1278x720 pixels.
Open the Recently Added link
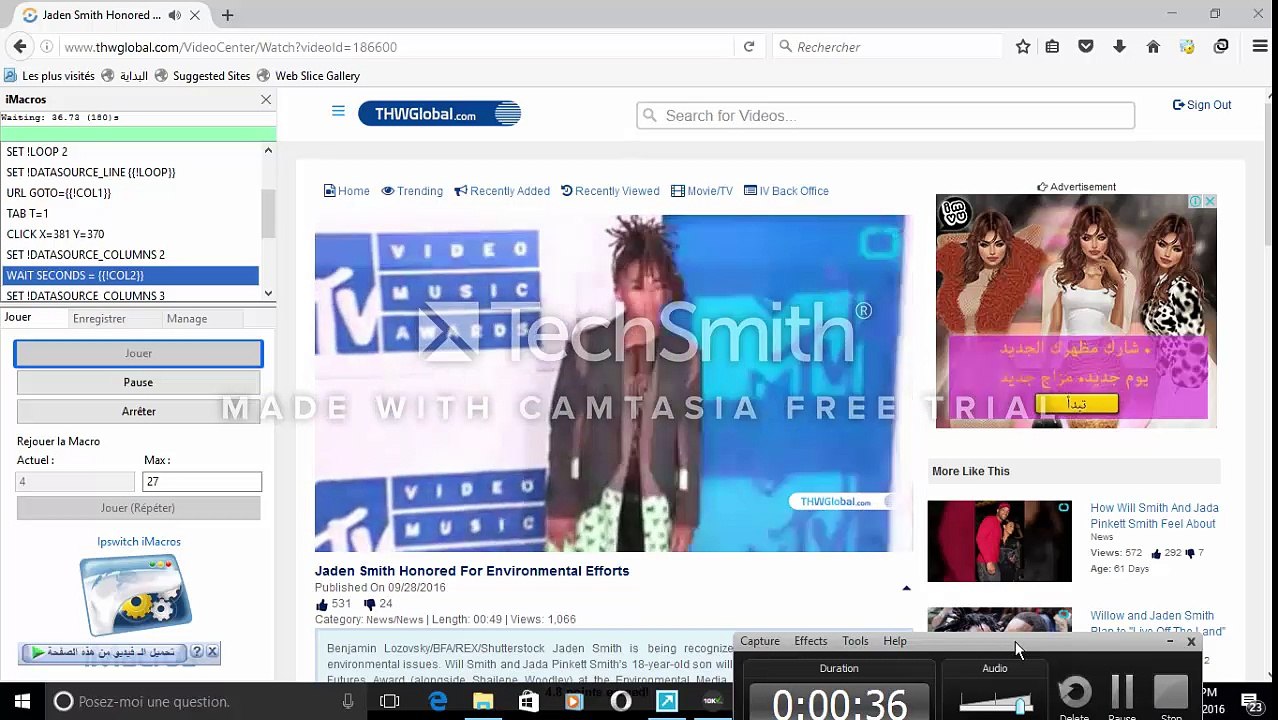[x=502, y=191]
